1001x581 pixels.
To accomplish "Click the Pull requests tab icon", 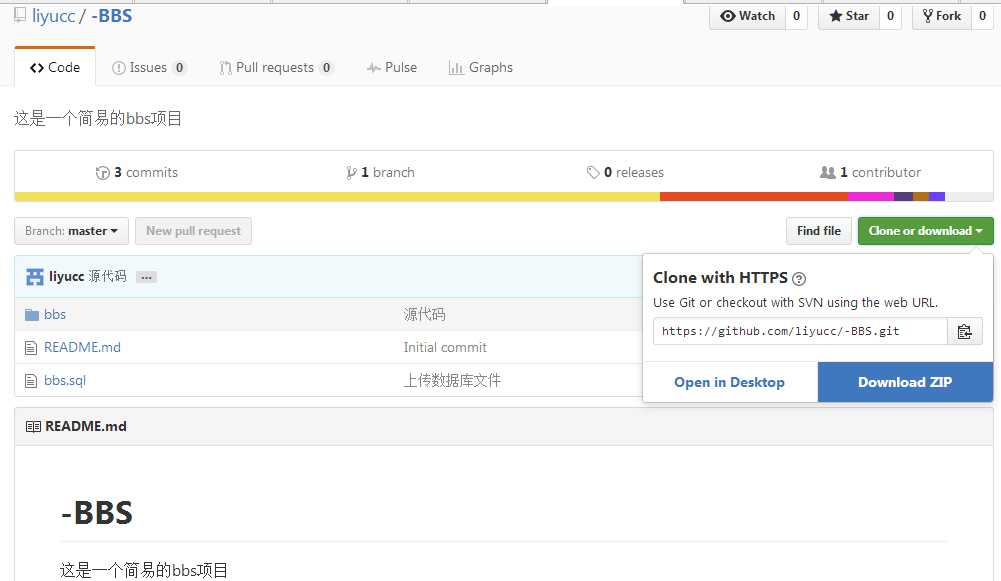I will (225, 68).
